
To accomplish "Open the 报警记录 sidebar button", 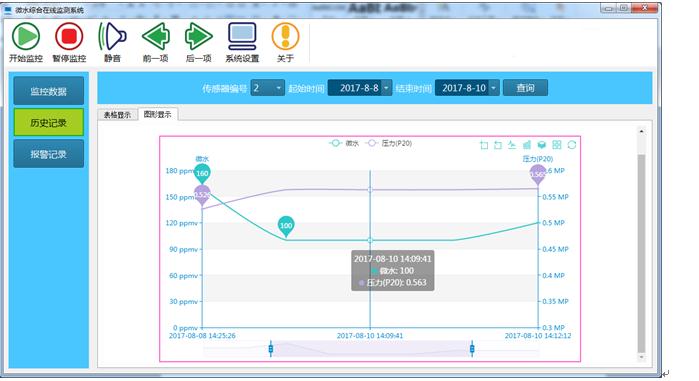I will pos(49,154).
